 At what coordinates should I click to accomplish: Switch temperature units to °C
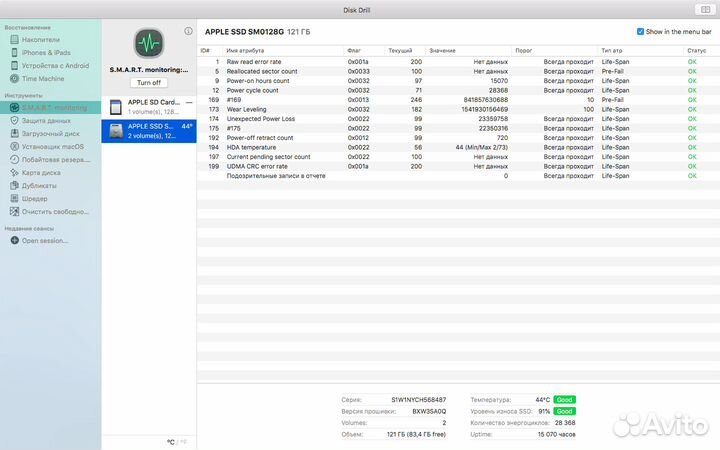[x=170, y=442]
